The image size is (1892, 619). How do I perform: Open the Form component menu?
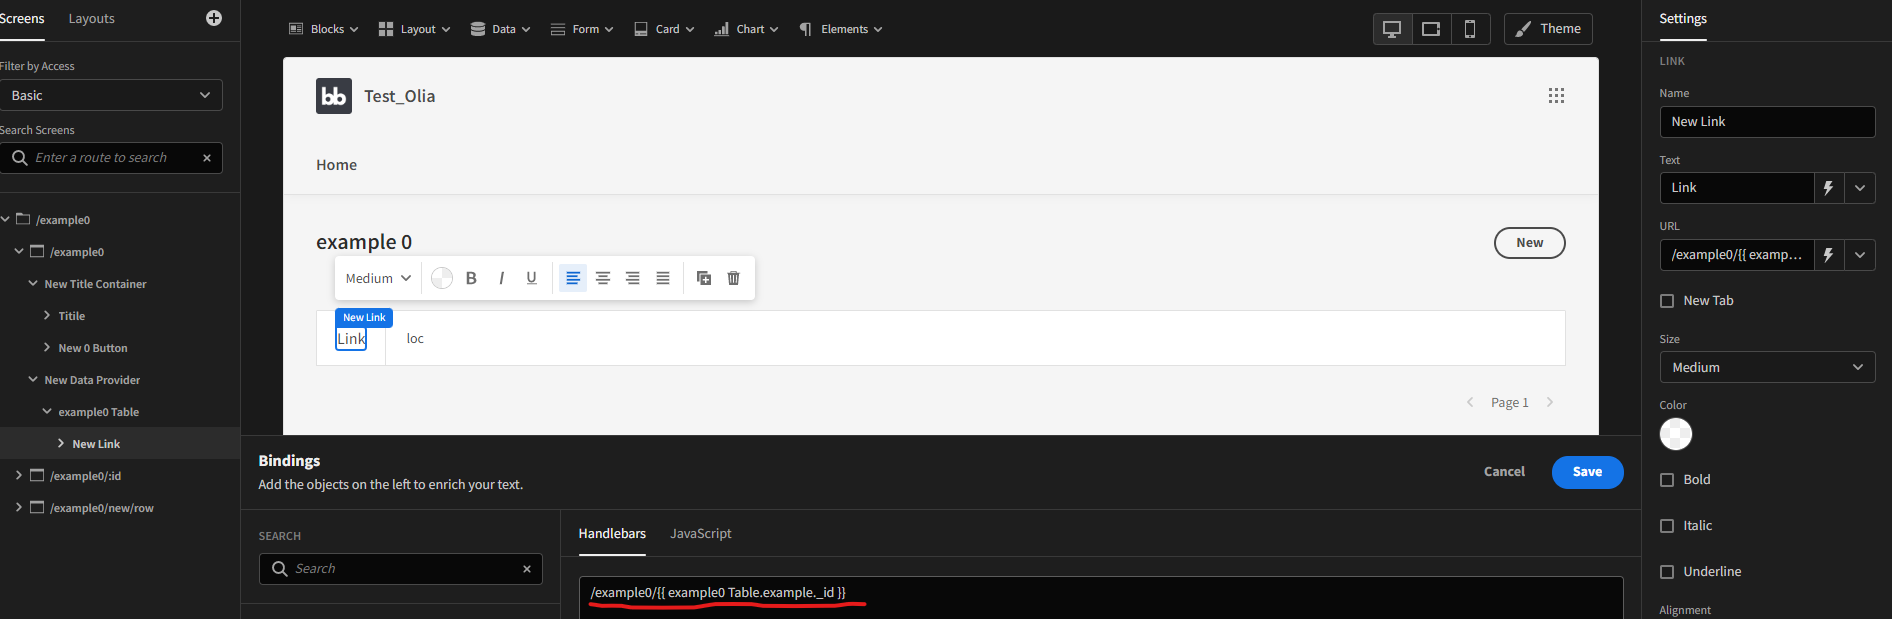click(582, 29)
